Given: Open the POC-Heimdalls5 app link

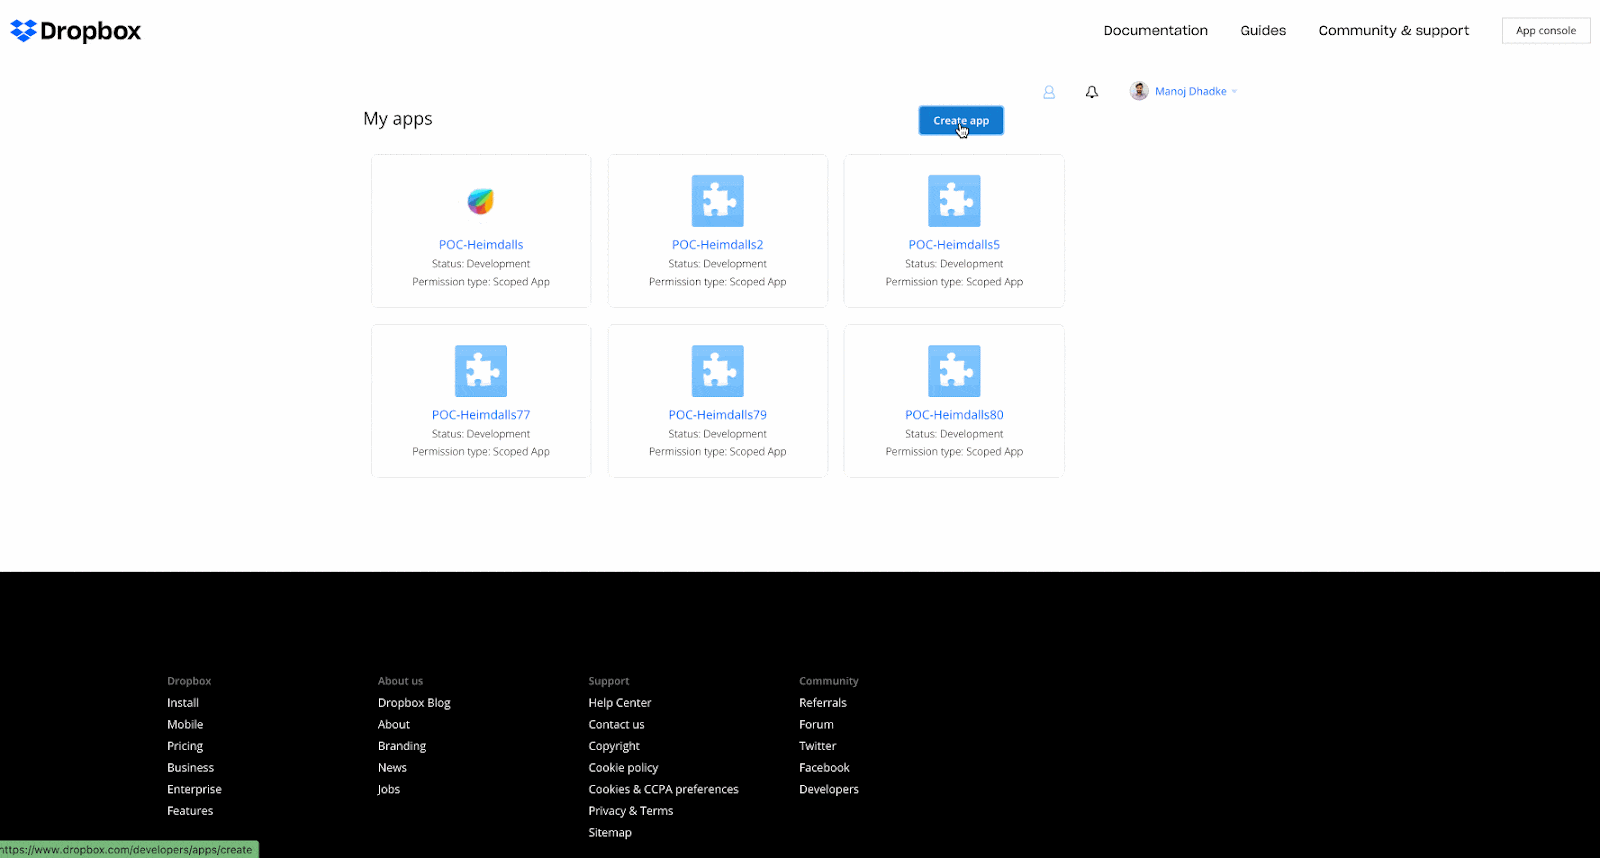Looking at the screenshot, I should [954, 245].
